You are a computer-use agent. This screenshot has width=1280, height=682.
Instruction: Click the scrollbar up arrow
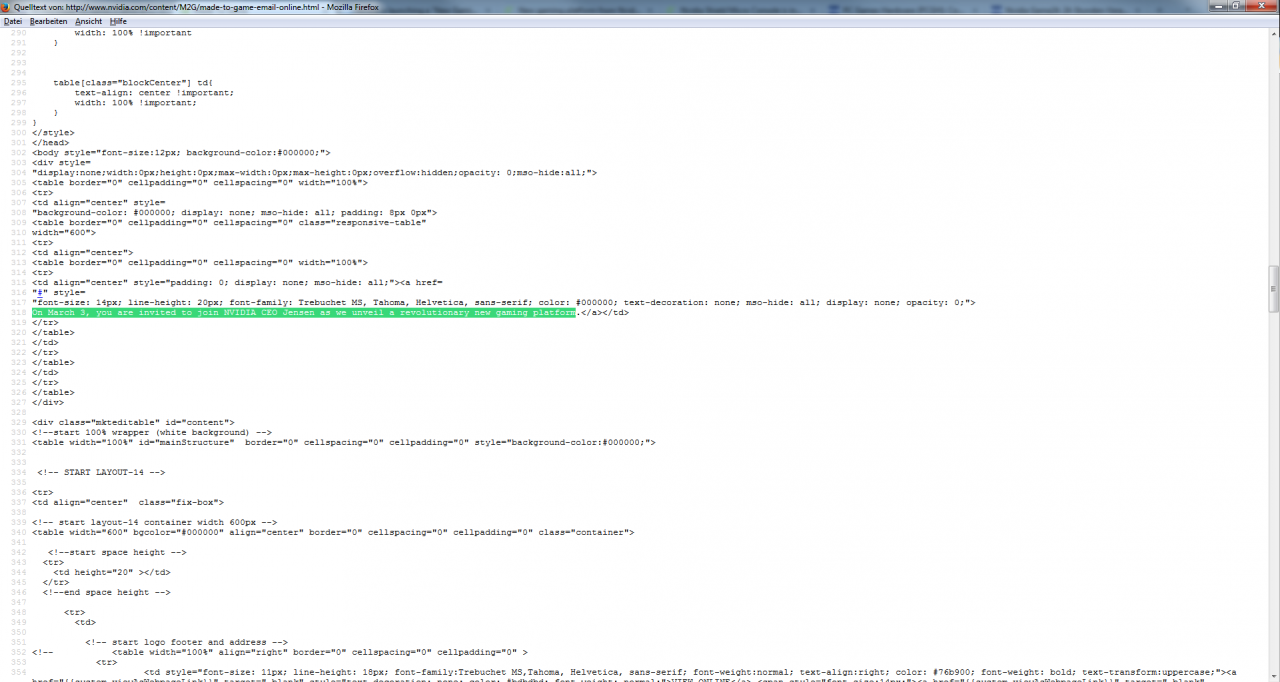pyautogui.click(x=1274, y=34)
